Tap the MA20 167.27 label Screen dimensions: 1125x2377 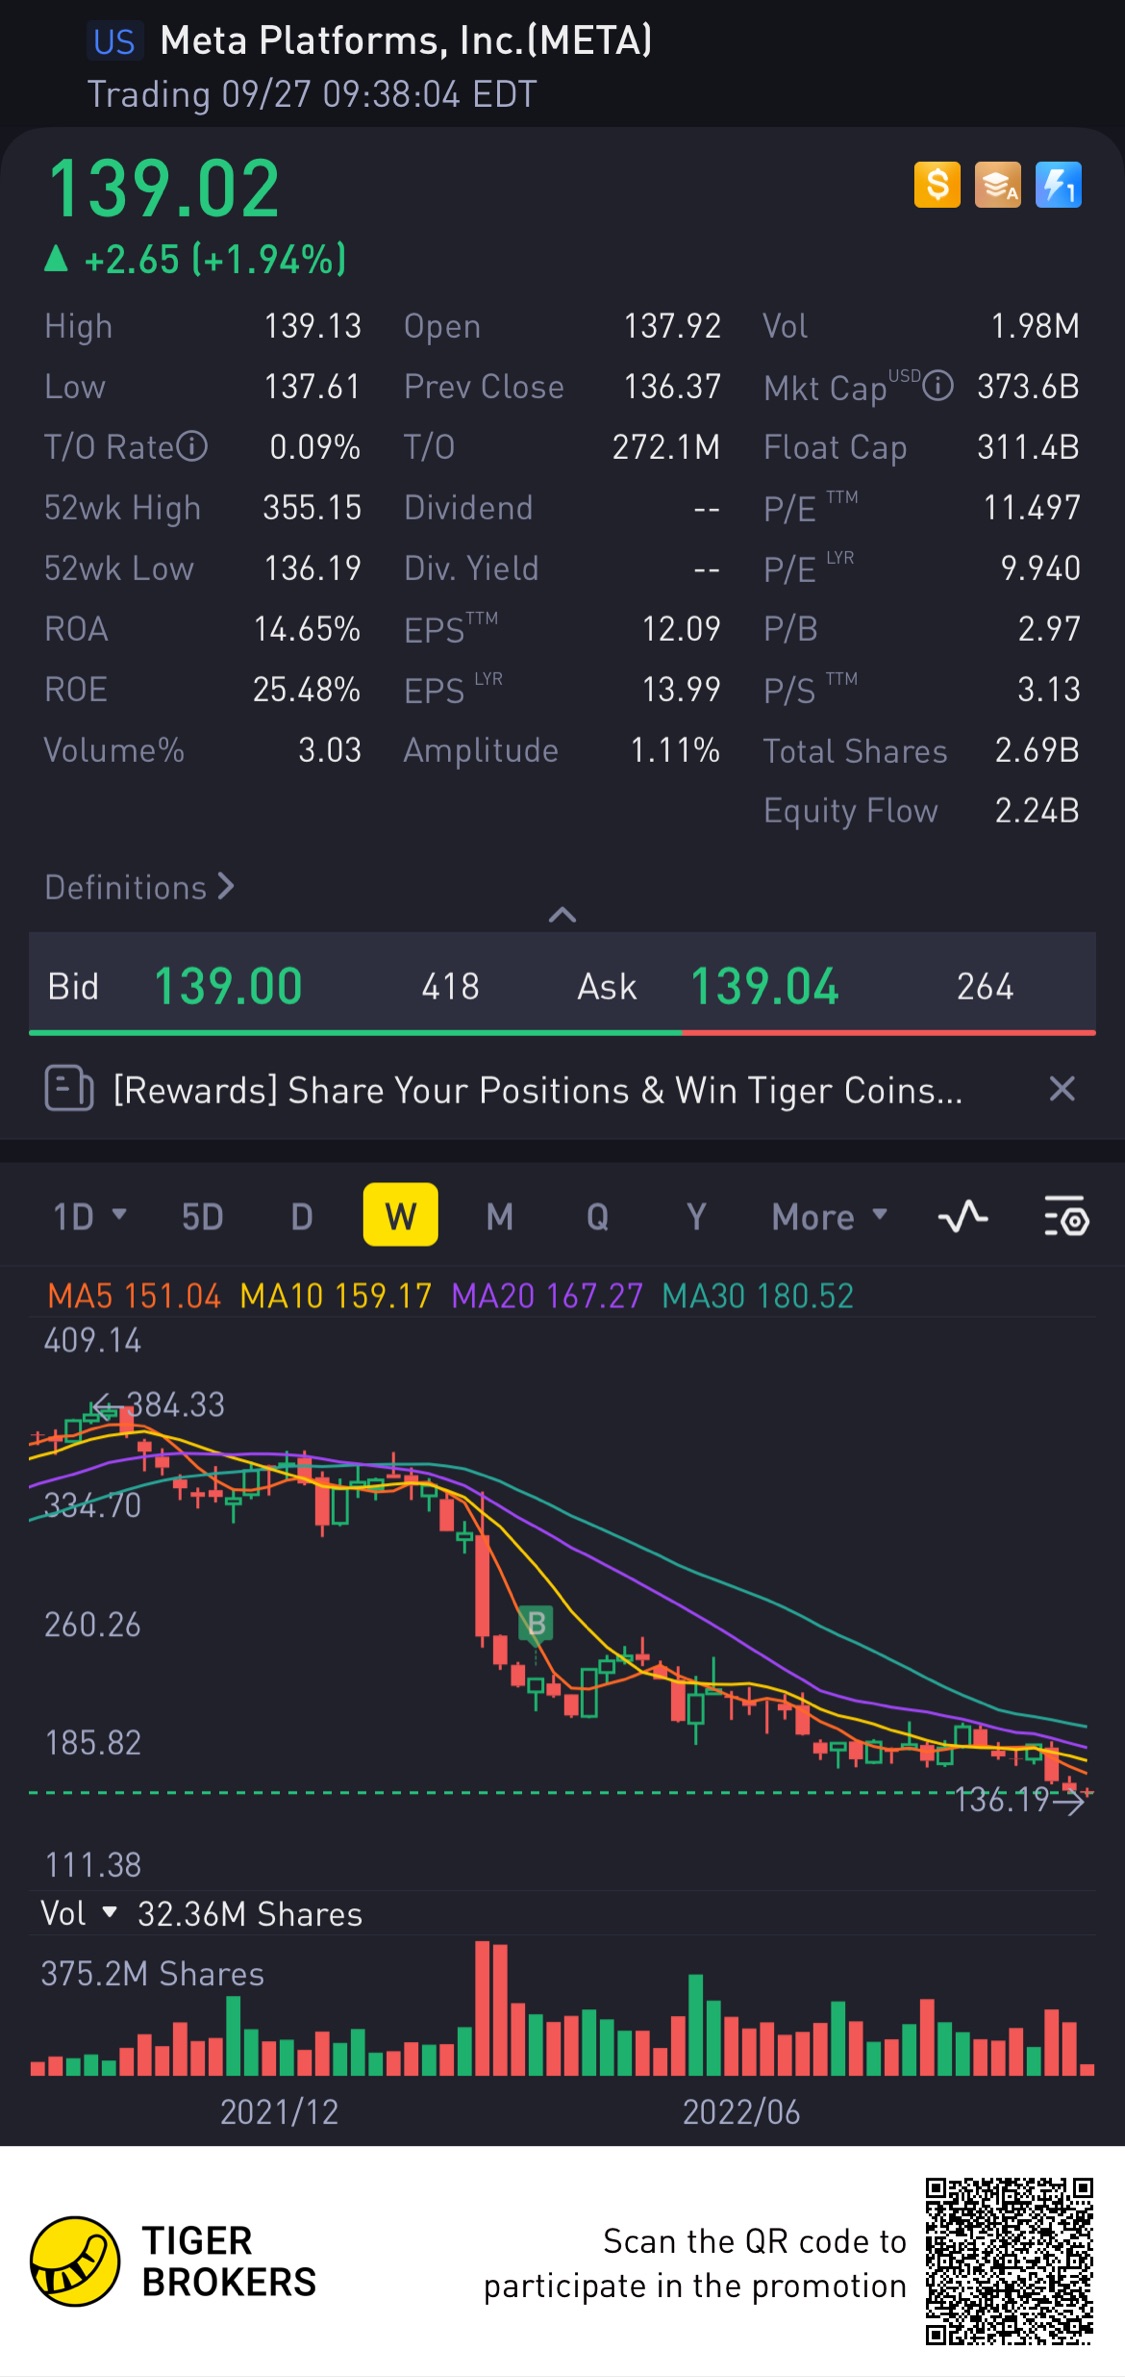pos(547,1296)
